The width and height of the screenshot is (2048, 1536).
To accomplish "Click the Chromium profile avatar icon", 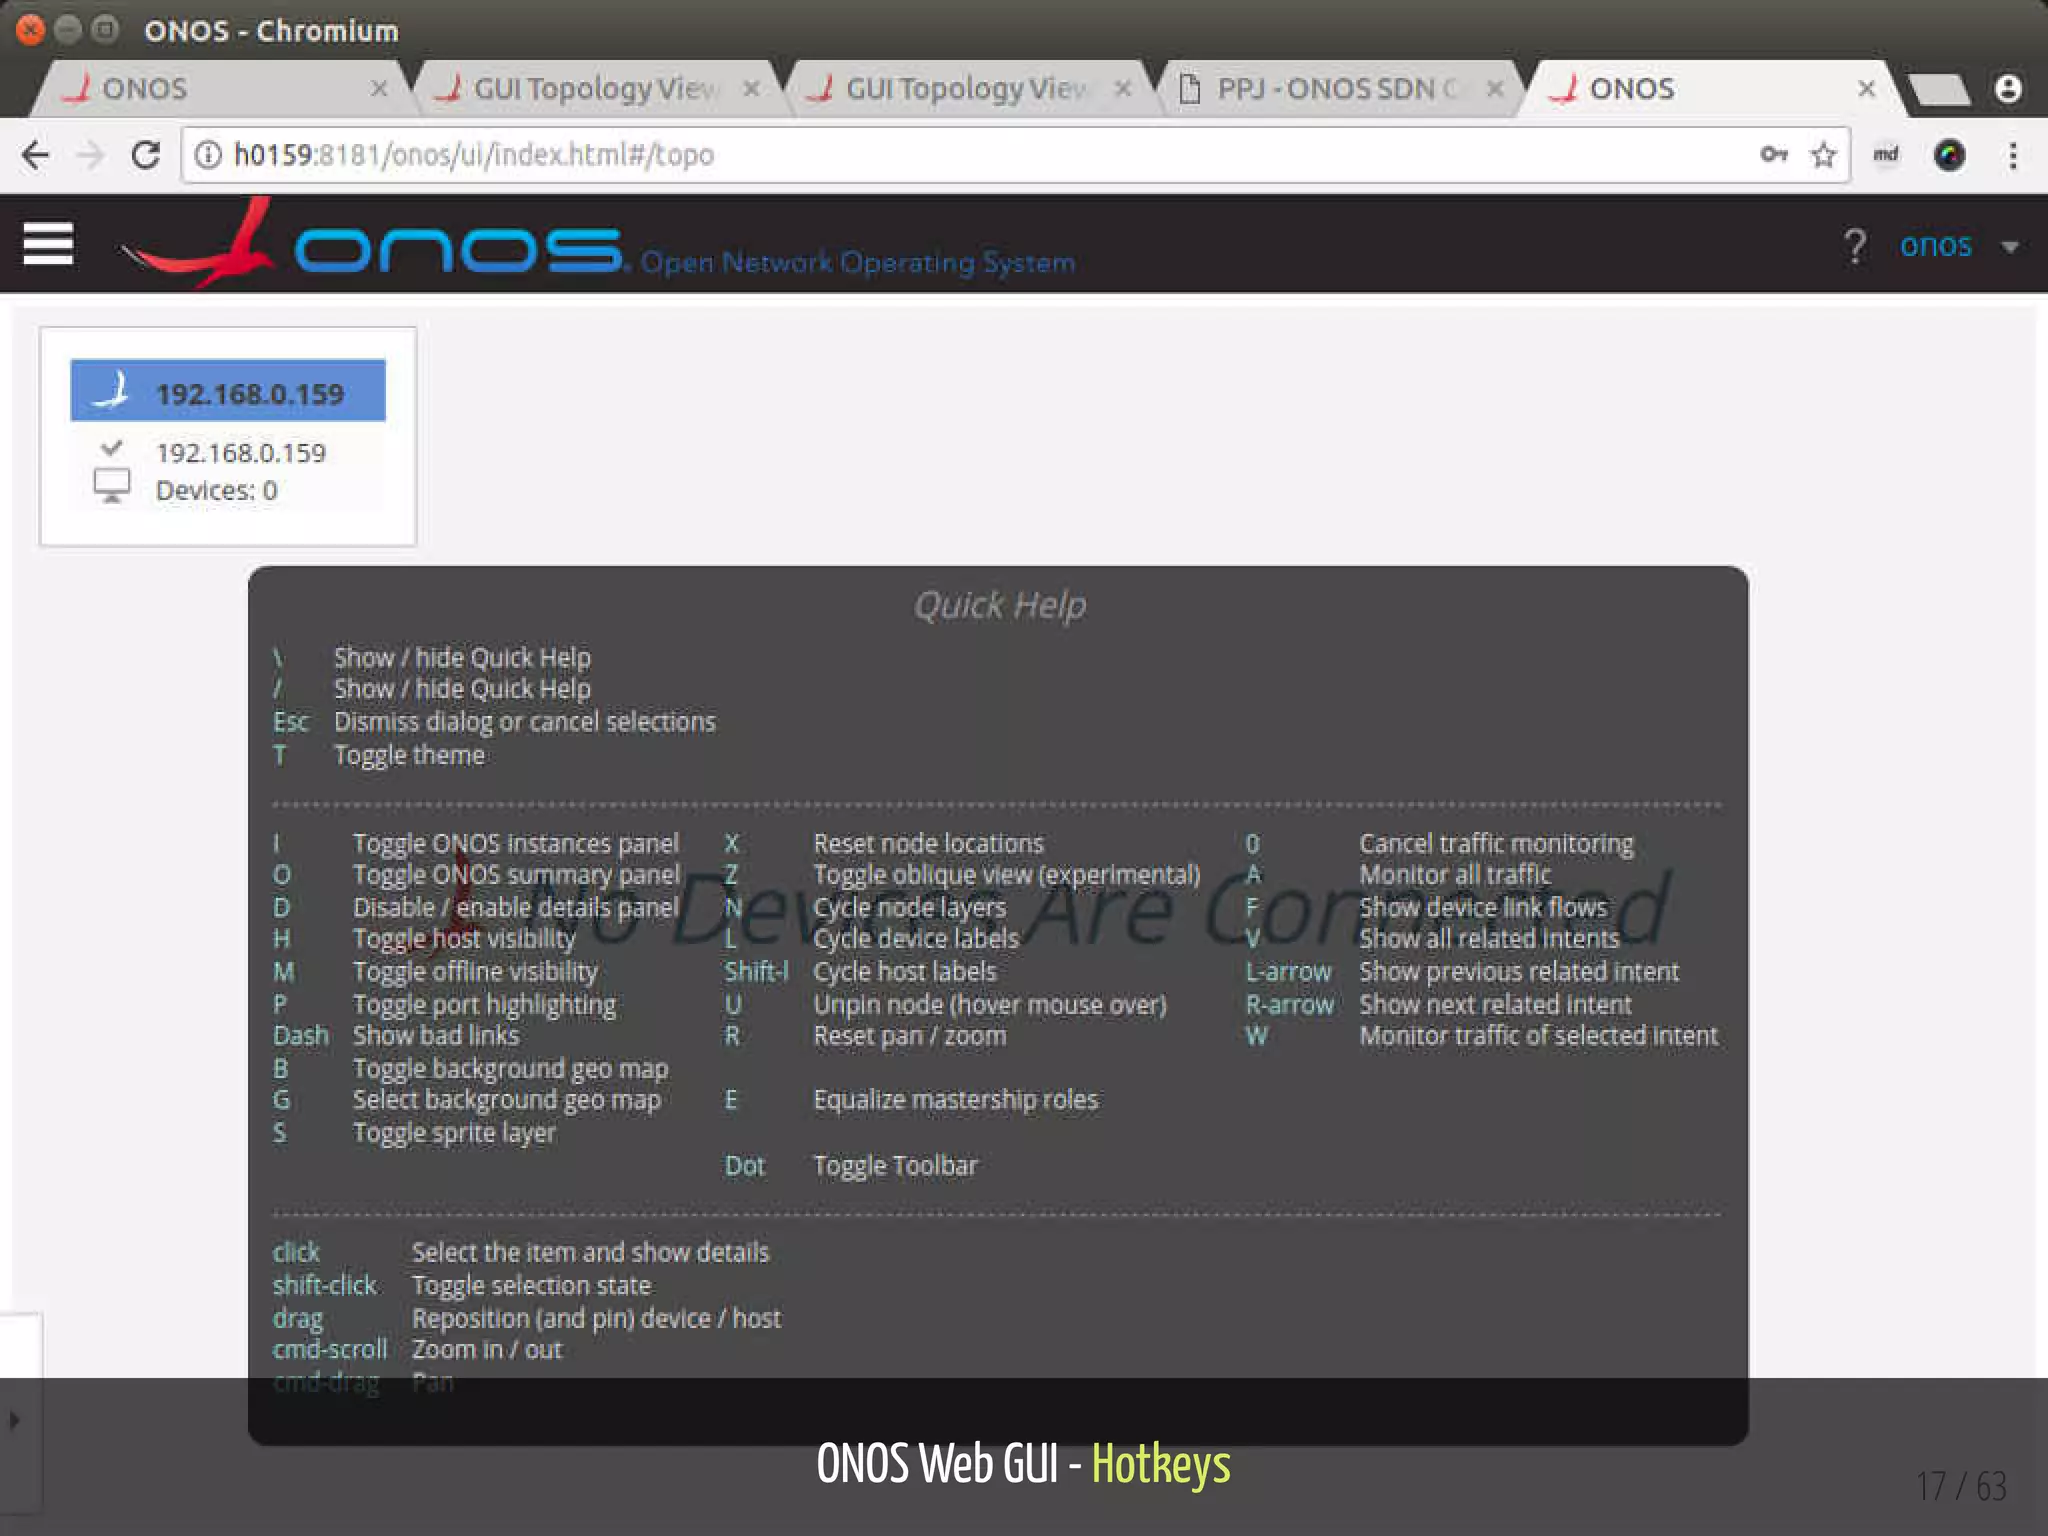I will 2008,89.
